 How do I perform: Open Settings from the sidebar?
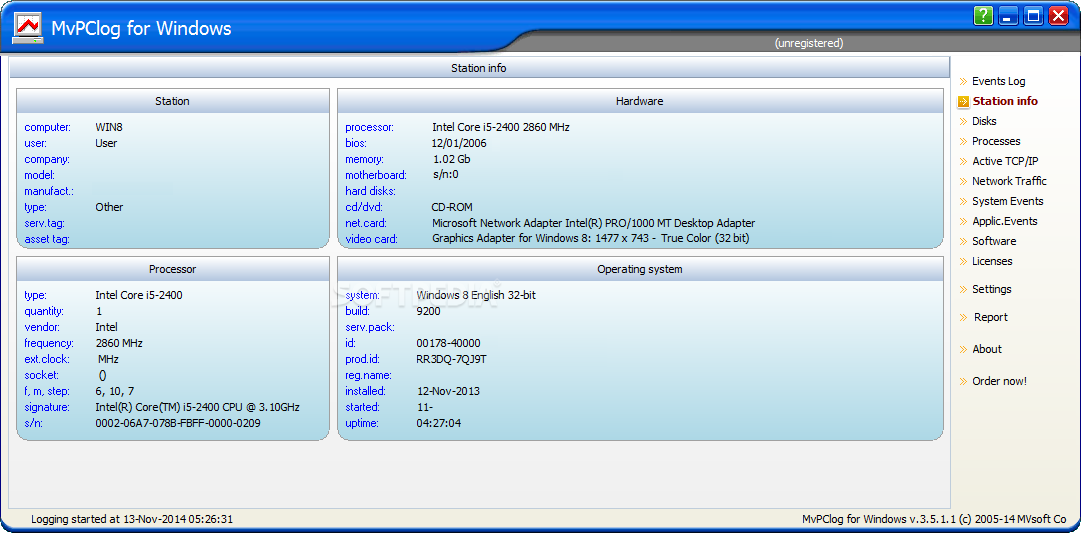[x=992, y=290]
